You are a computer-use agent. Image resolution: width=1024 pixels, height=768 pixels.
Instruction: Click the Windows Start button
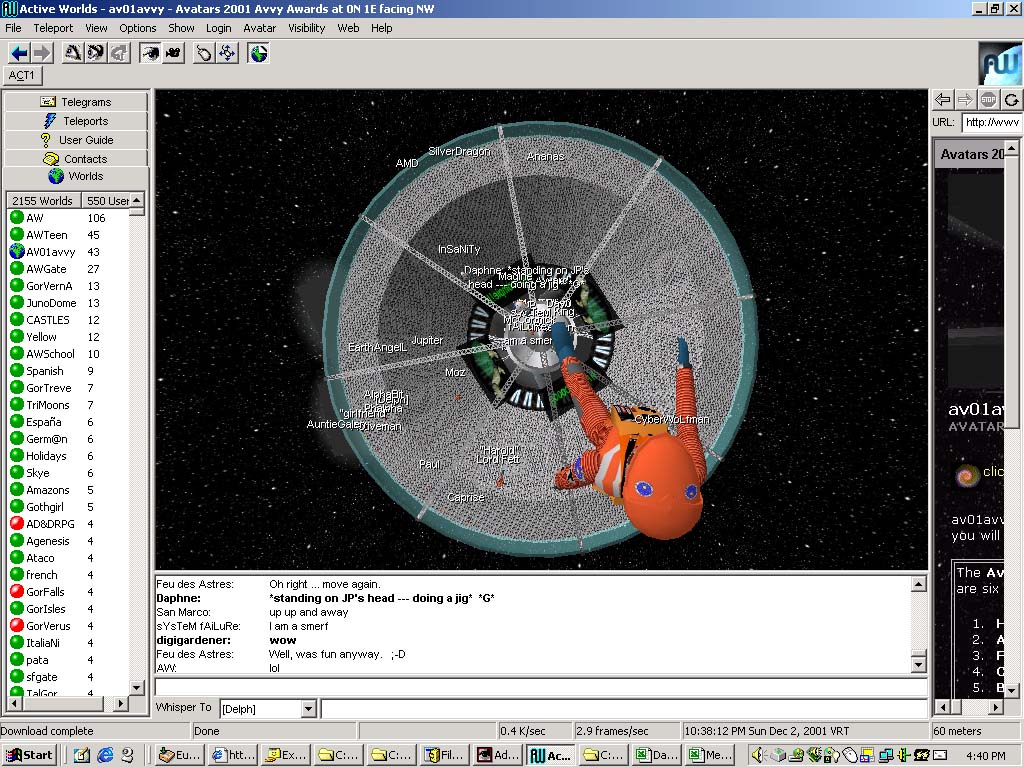click(29, 755)
